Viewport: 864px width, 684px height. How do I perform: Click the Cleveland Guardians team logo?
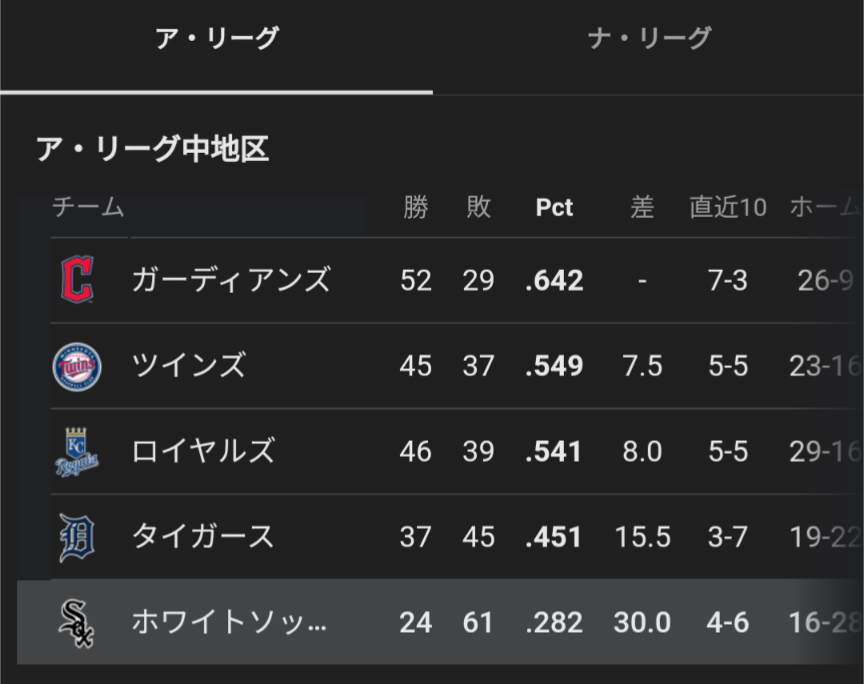(x=77, y=280)
